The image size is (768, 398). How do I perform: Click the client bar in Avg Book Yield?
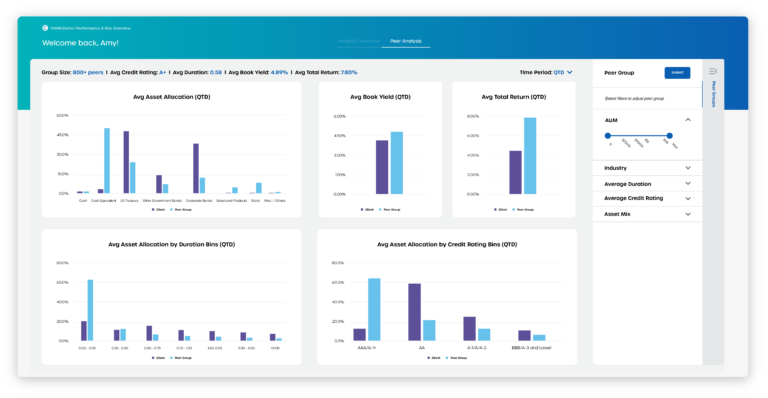pos(382,167)
